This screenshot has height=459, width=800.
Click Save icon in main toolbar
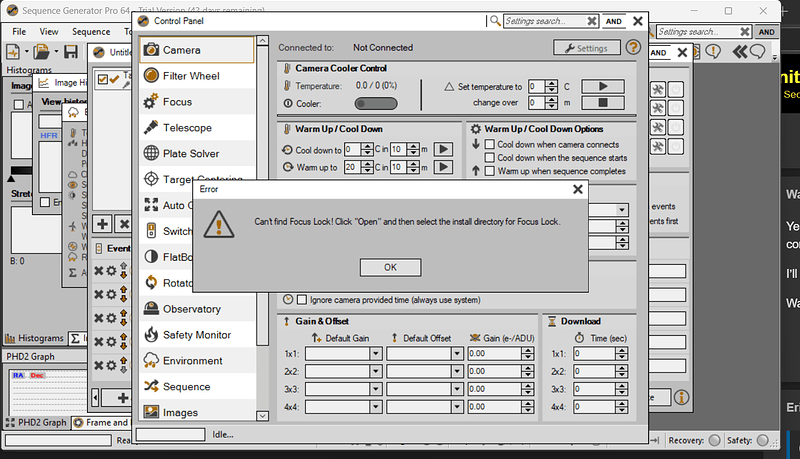[70, 52]
